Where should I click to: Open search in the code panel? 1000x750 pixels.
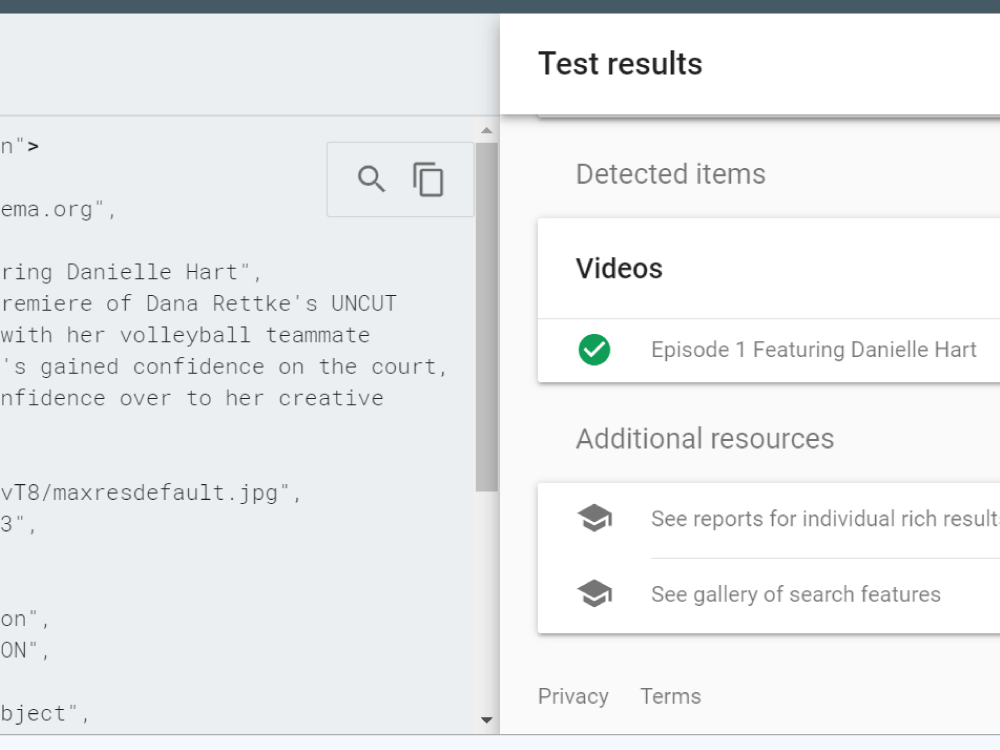point(371,179)
